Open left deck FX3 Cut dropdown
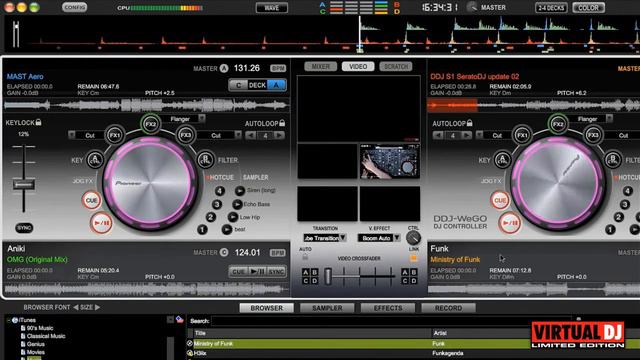 [238, 135]
